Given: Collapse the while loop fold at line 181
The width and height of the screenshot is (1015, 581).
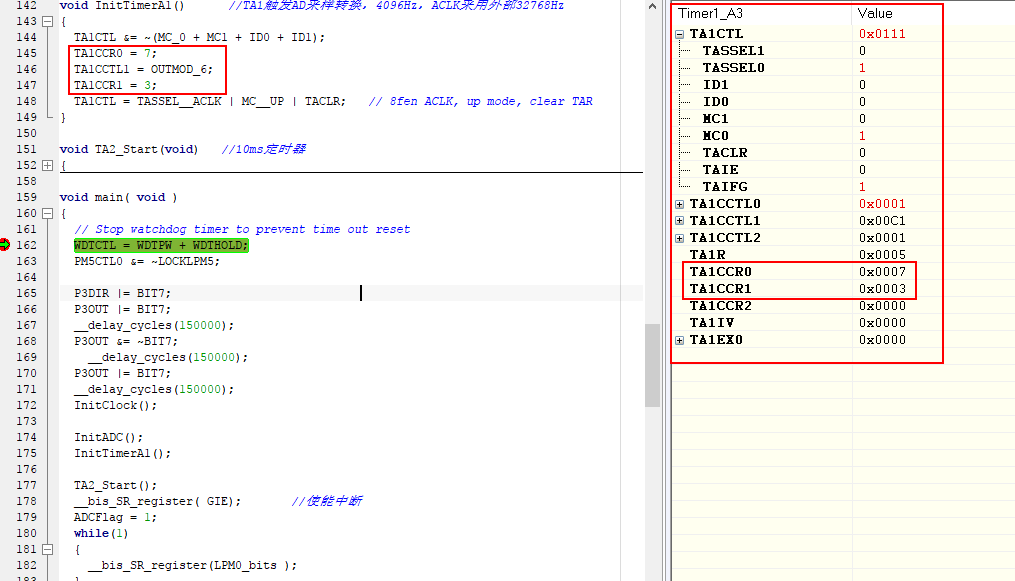Looking at the screenshot, I should 47,549.
